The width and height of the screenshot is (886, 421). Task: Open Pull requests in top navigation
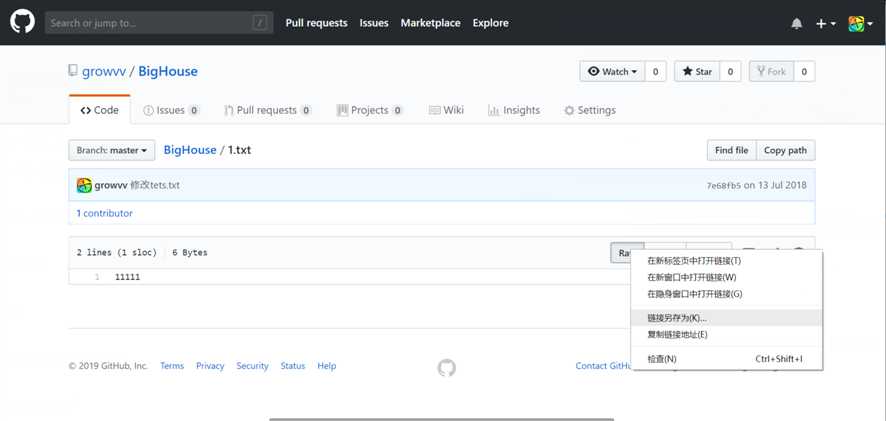coord(316,23)
